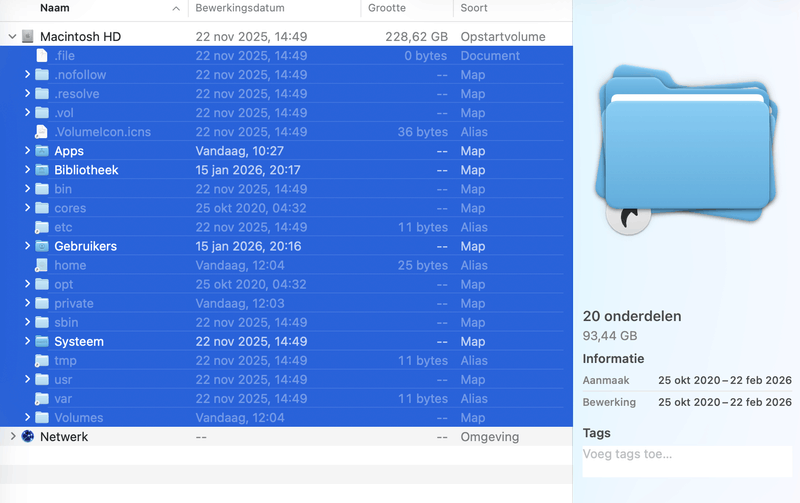Click the .nofollow folder icon
The width and height of the screenshot is (800, 503).
pyautogui.click(x=42, y=74)
